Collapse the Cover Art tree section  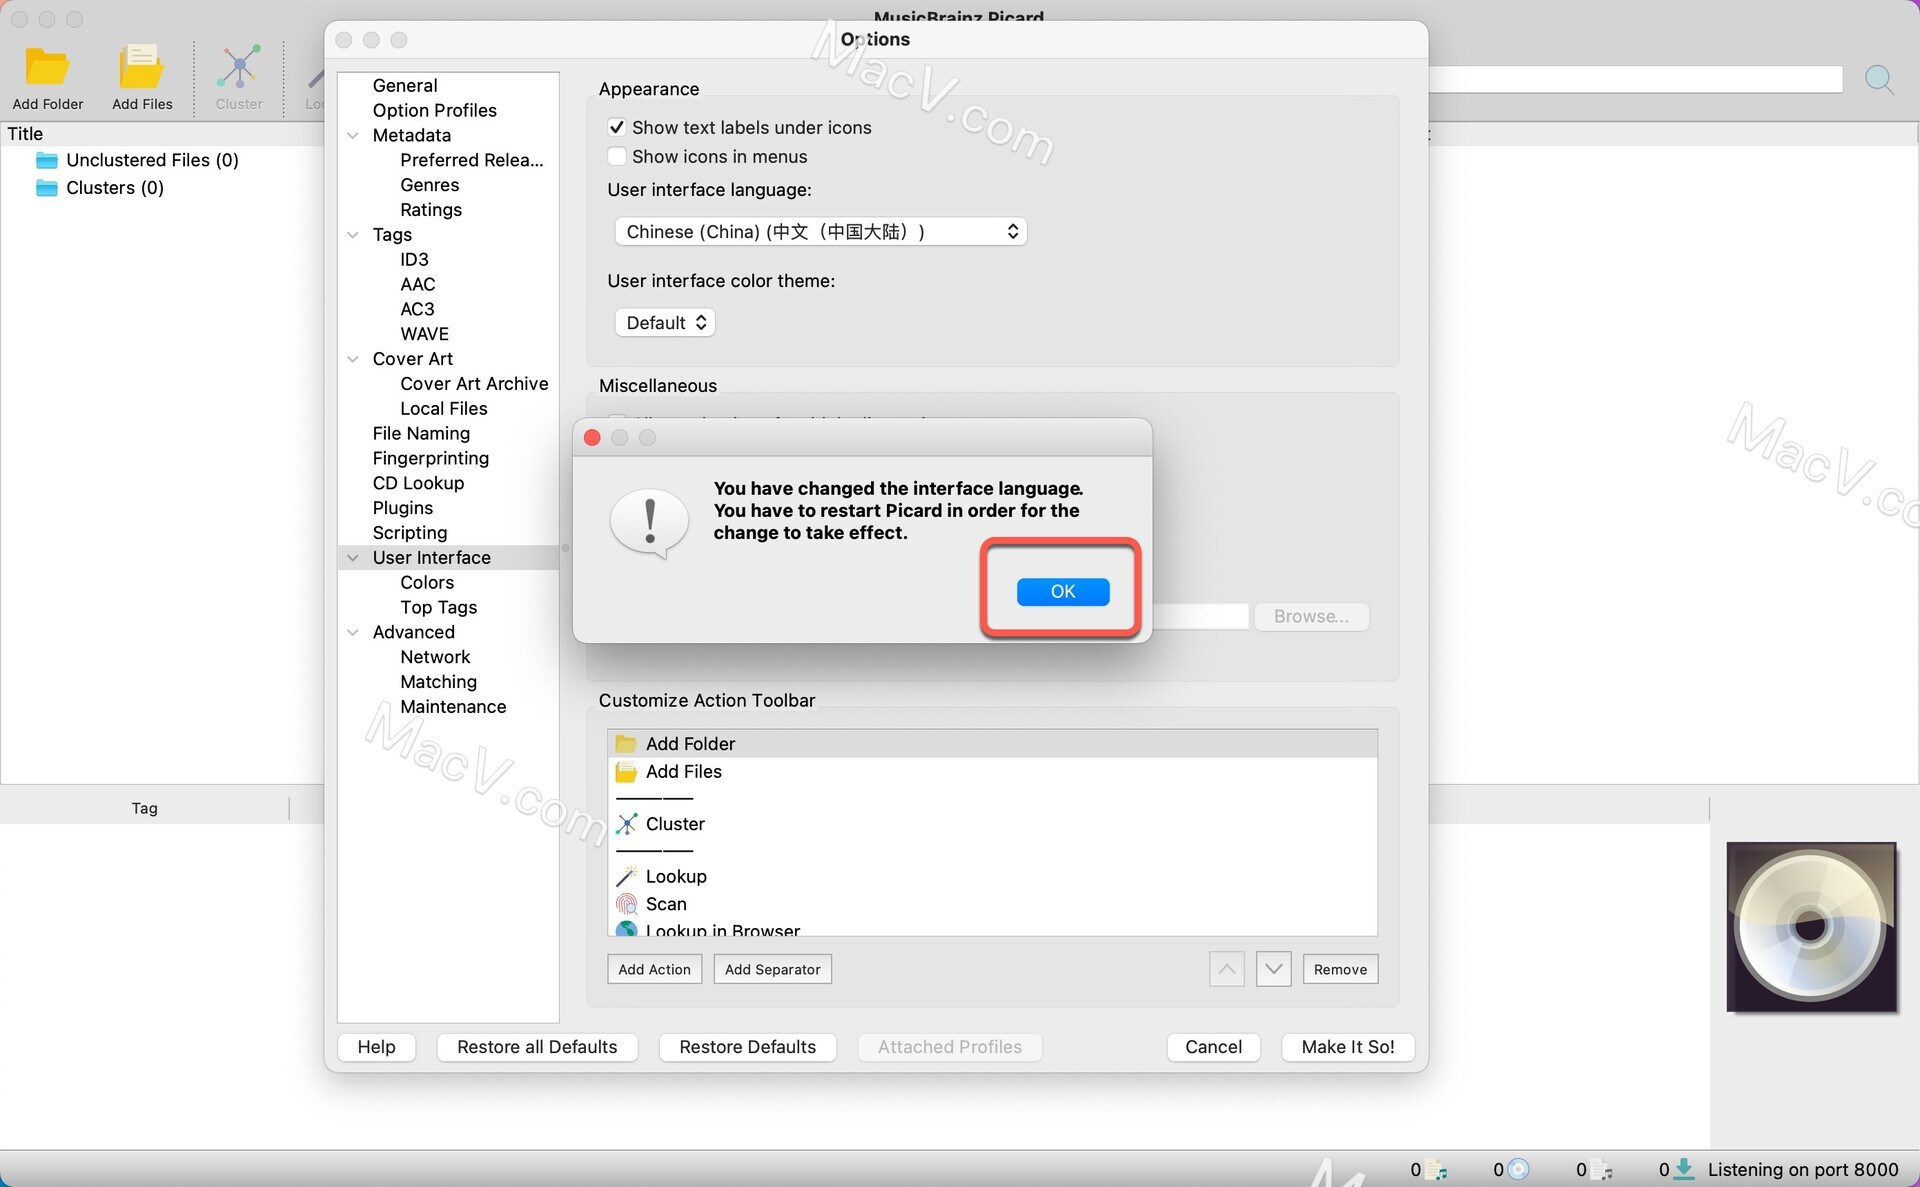(x=353, y=359)
